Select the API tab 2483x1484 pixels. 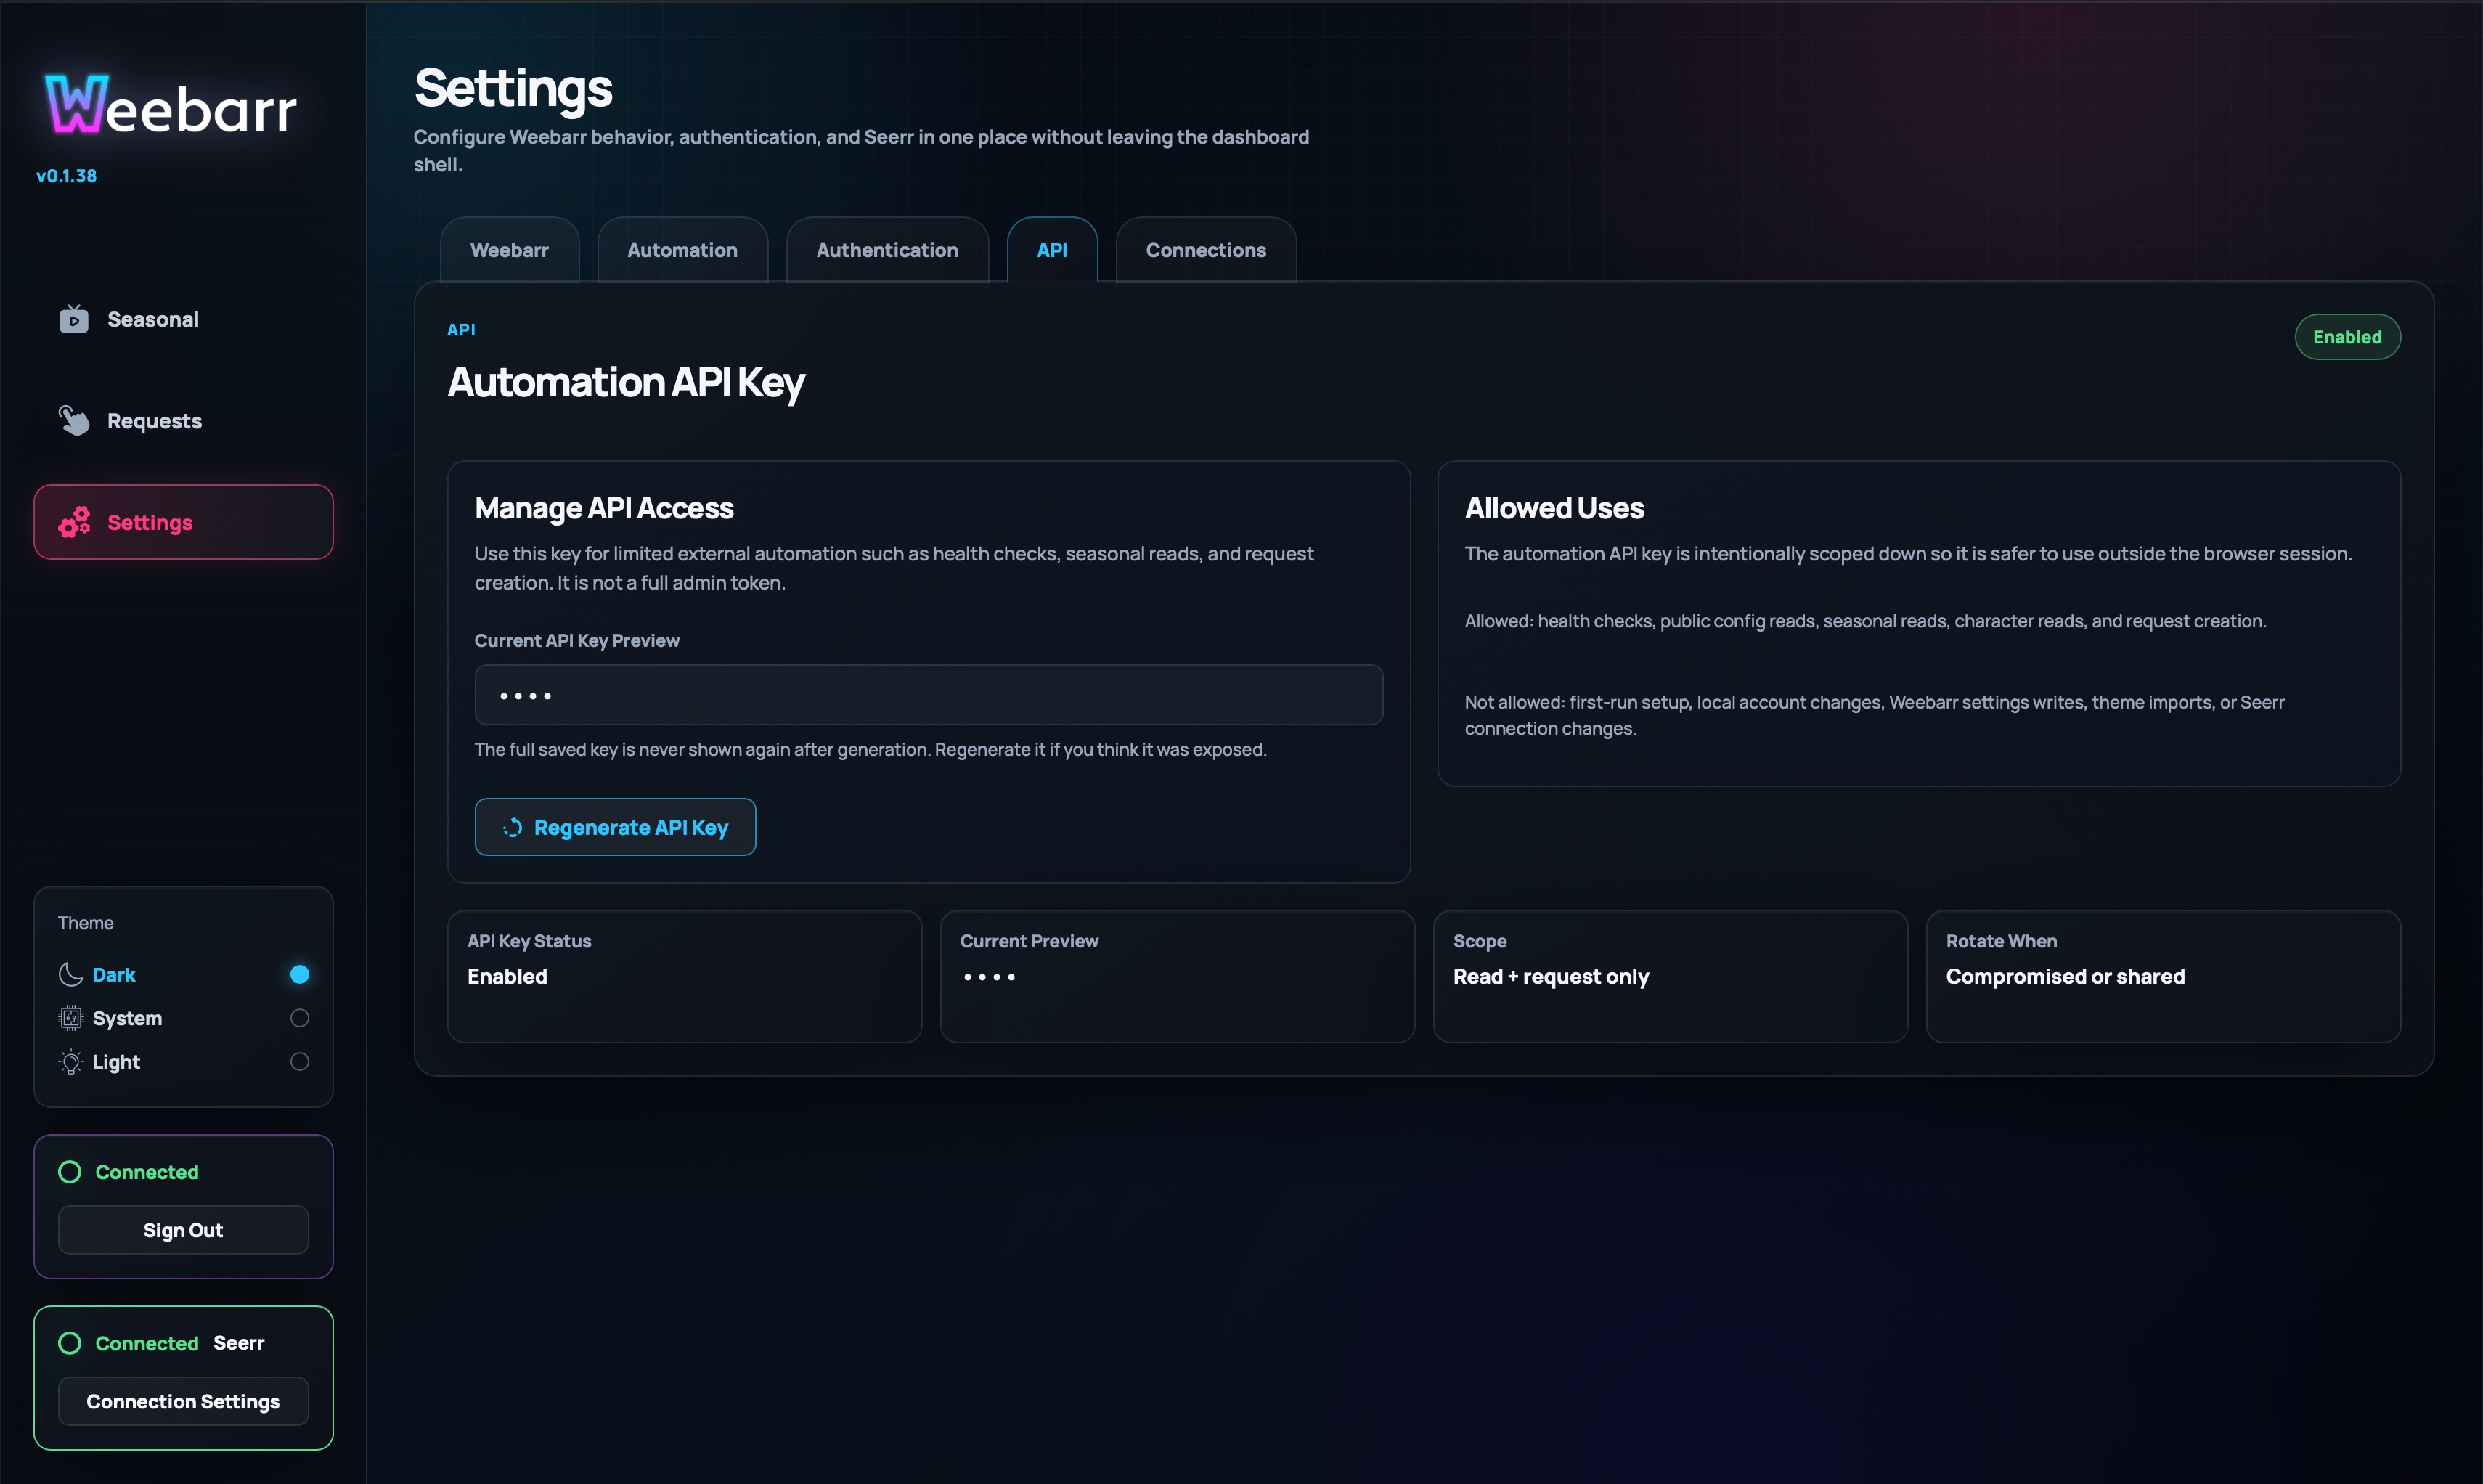point(1052,250)
